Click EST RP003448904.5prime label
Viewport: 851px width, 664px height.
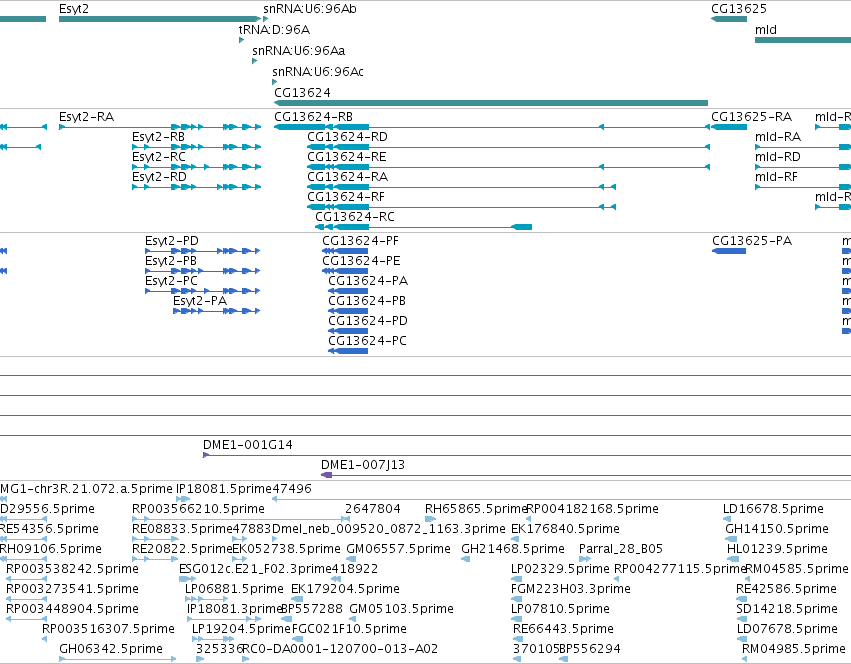pyautogui.click(x=72, y=609)
